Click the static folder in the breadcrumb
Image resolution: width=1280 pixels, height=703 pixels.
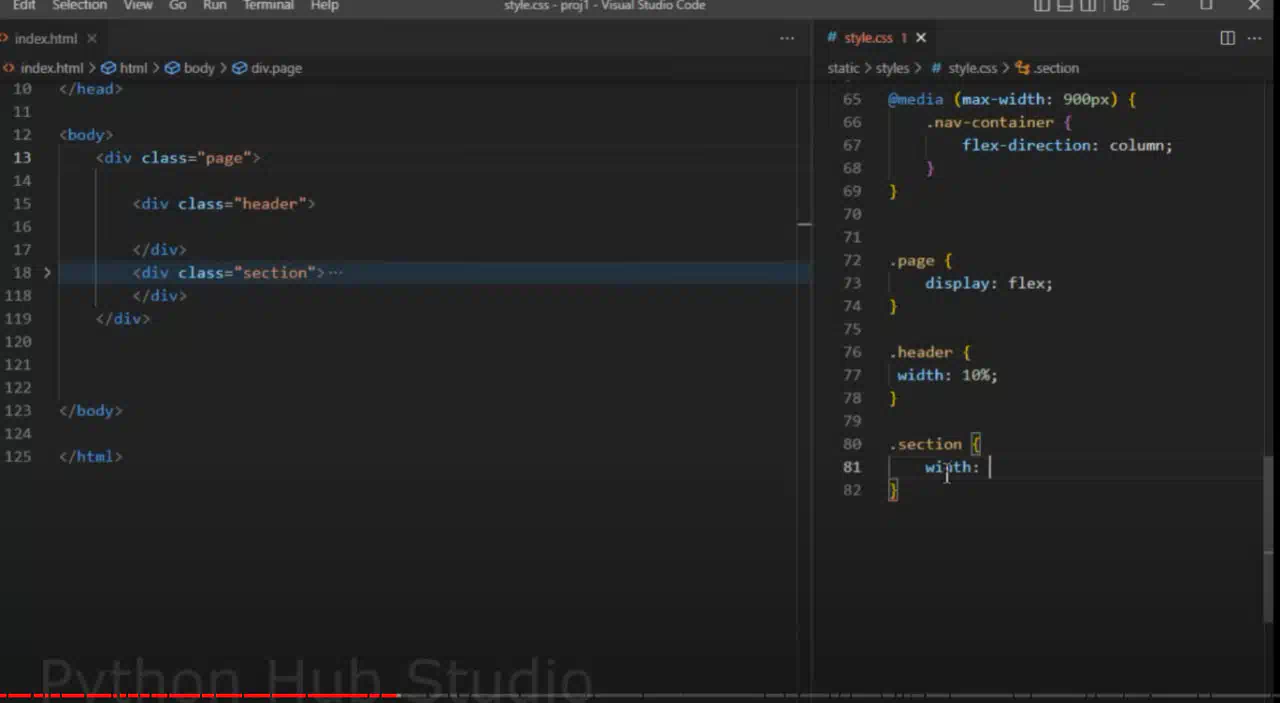843,68
